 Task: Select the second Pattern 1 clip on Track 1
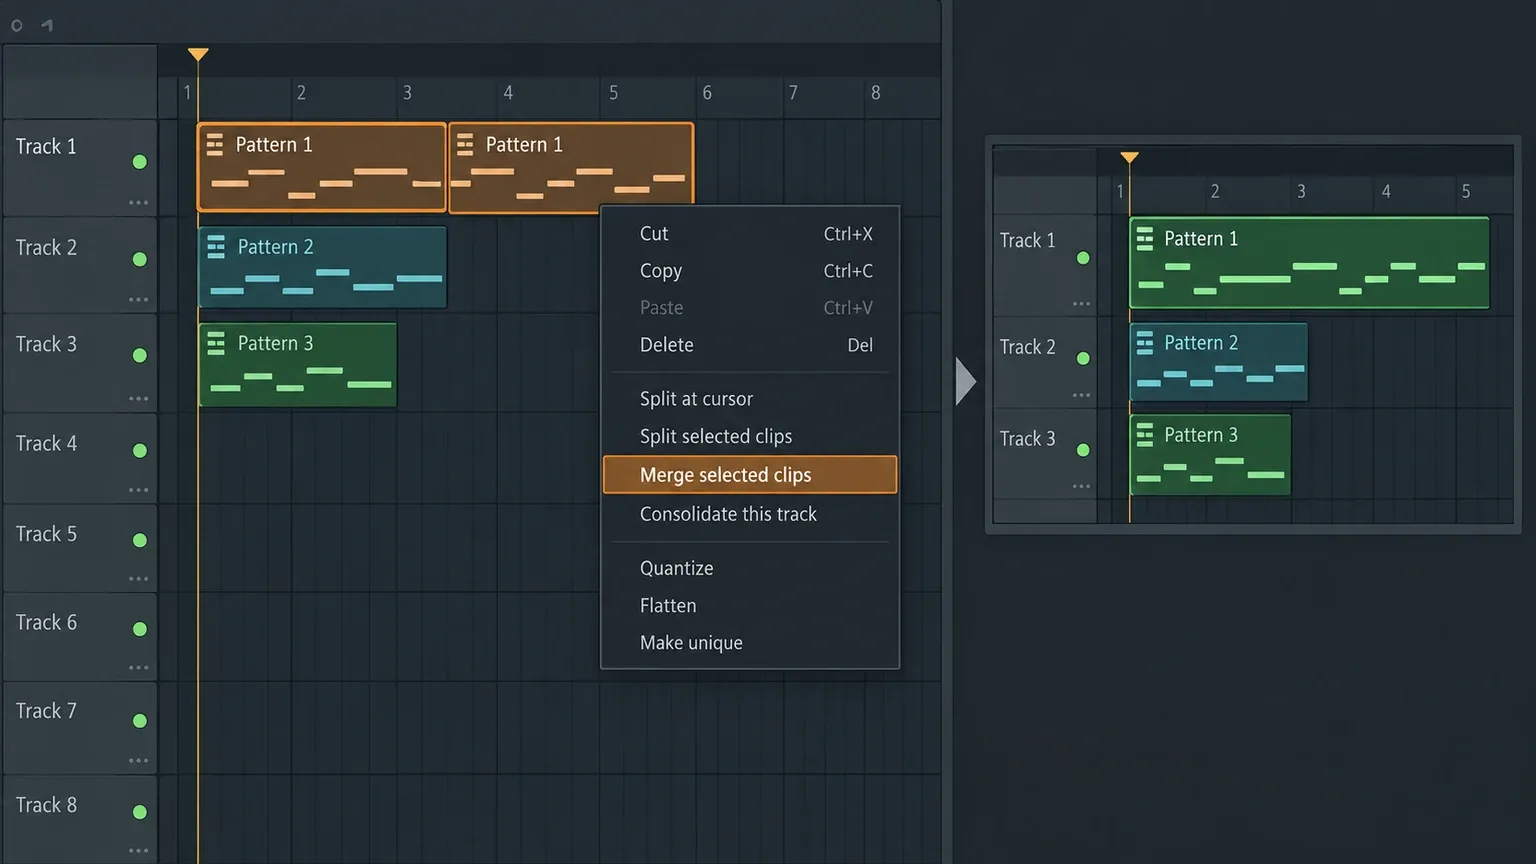pyautogui.click(x=571, y=167)
